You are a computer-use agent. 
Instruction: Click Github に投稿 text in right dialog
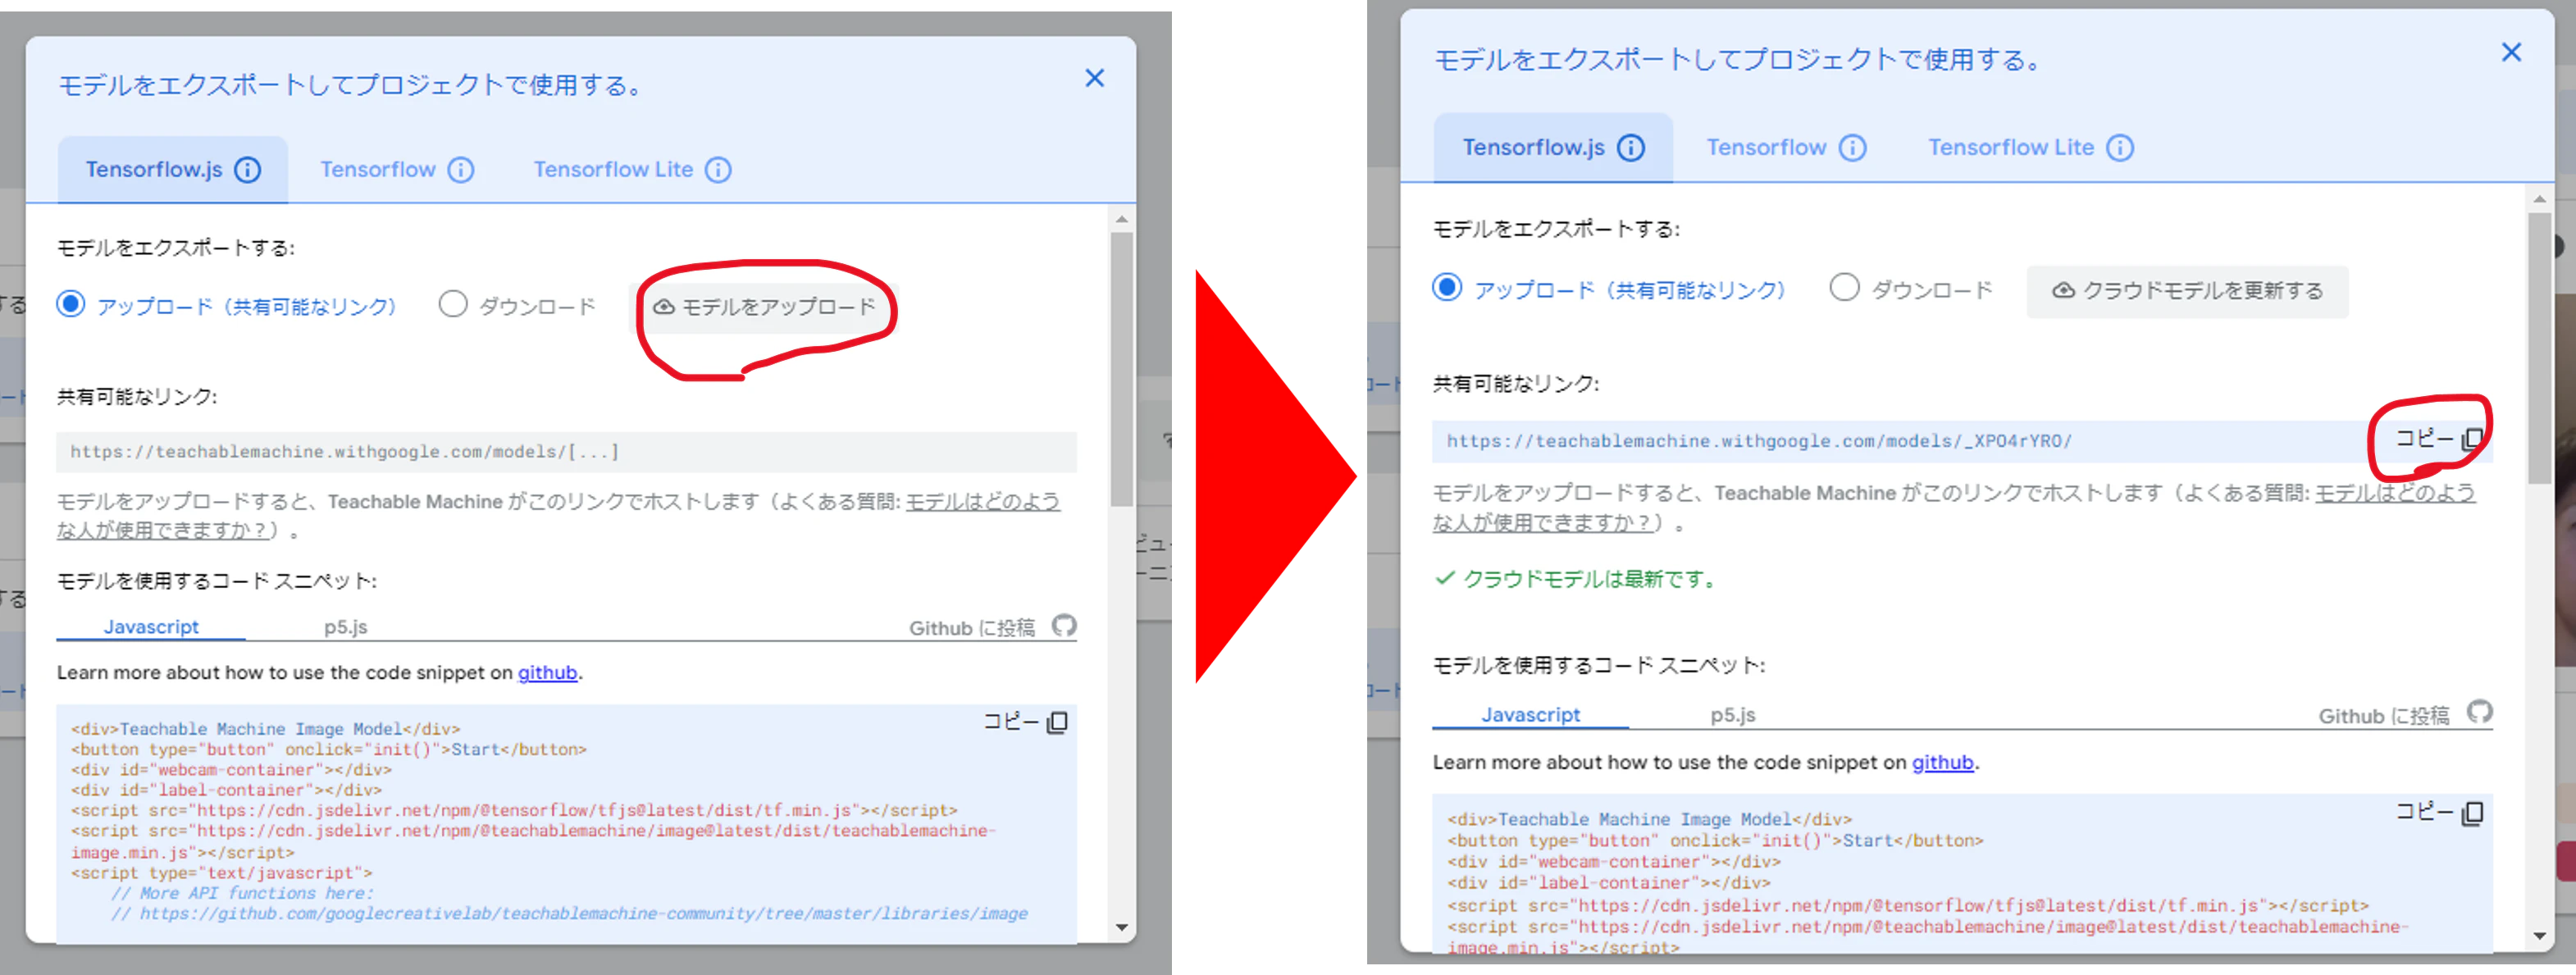click(x=2384, y=716)
